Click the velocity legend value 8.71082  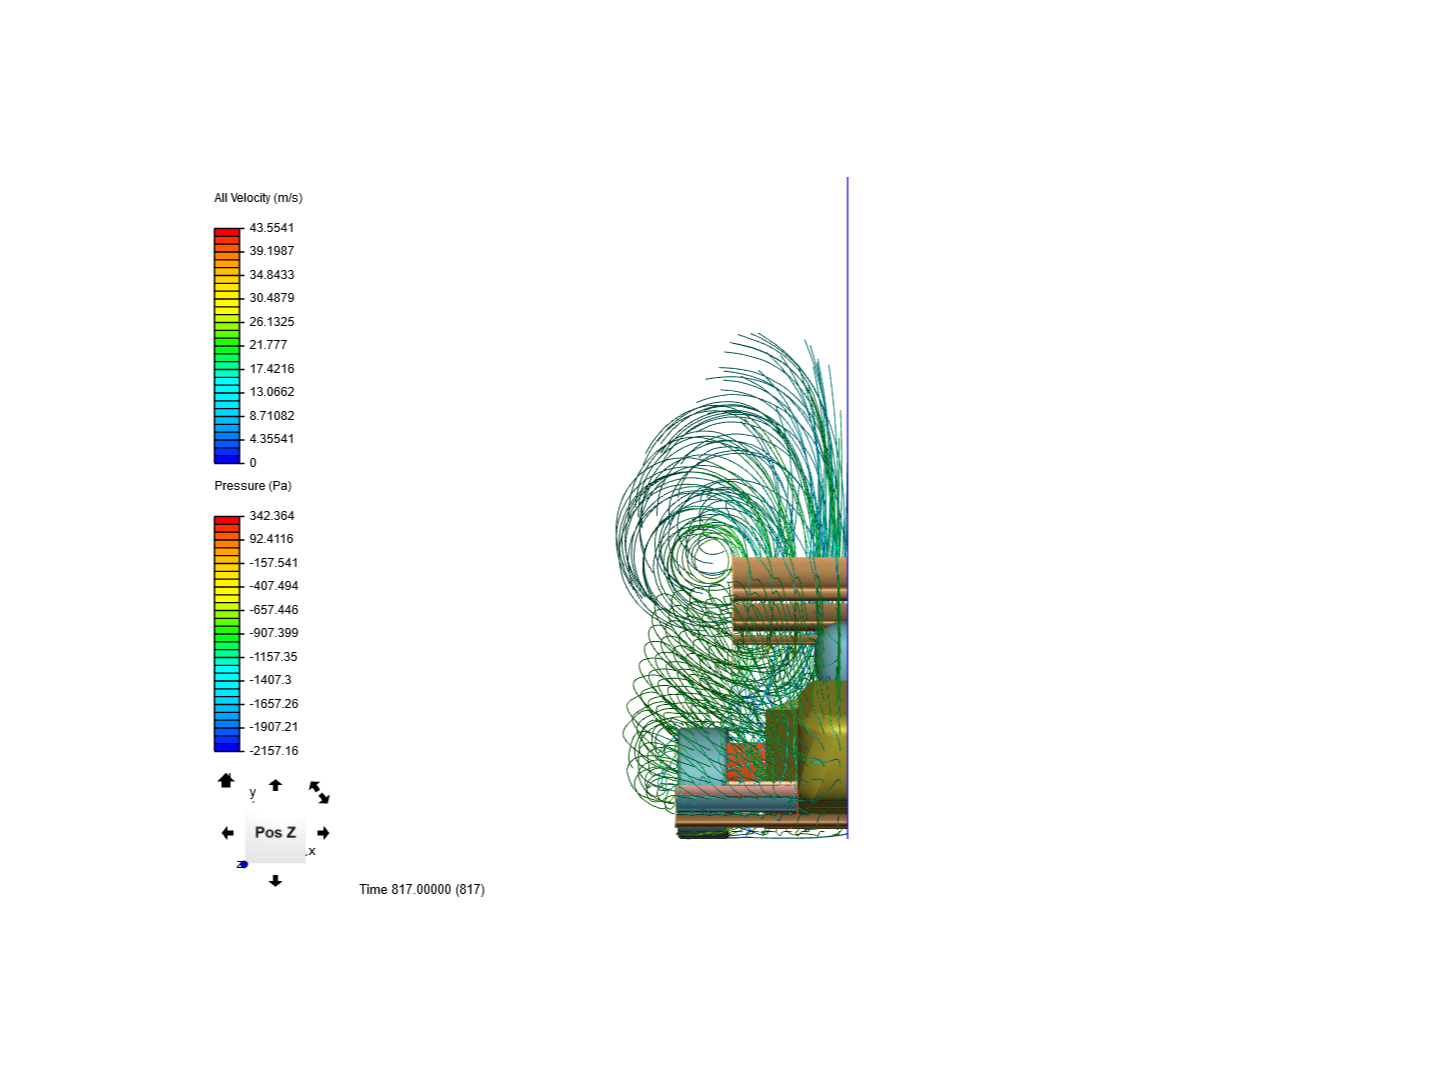(272, 416)
